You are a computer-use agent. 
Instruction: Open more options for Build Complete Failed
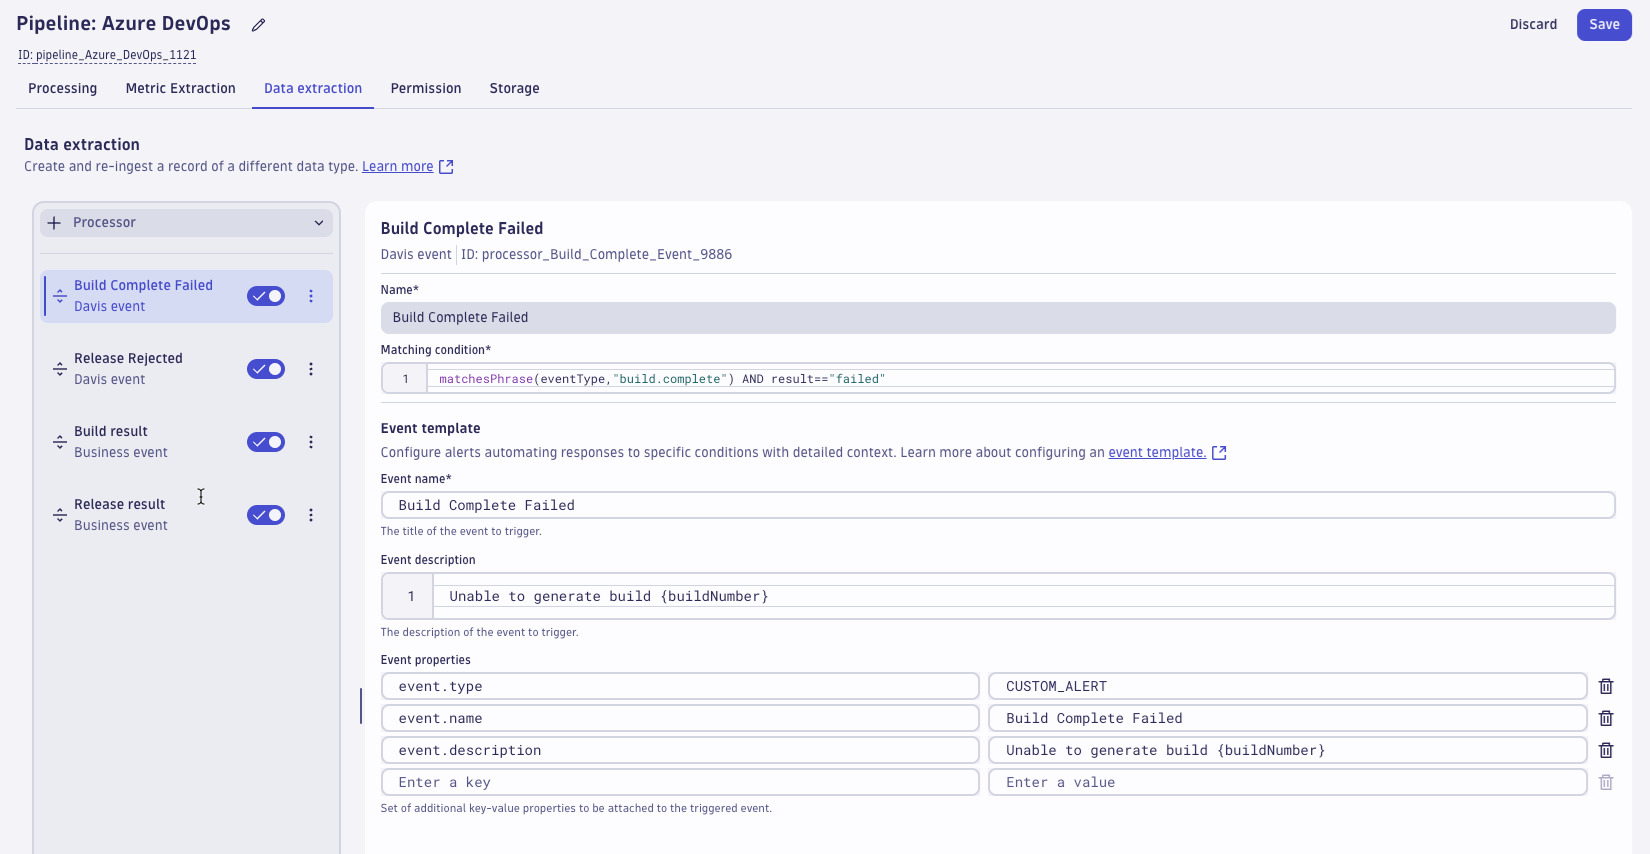(x=311, y=296)
